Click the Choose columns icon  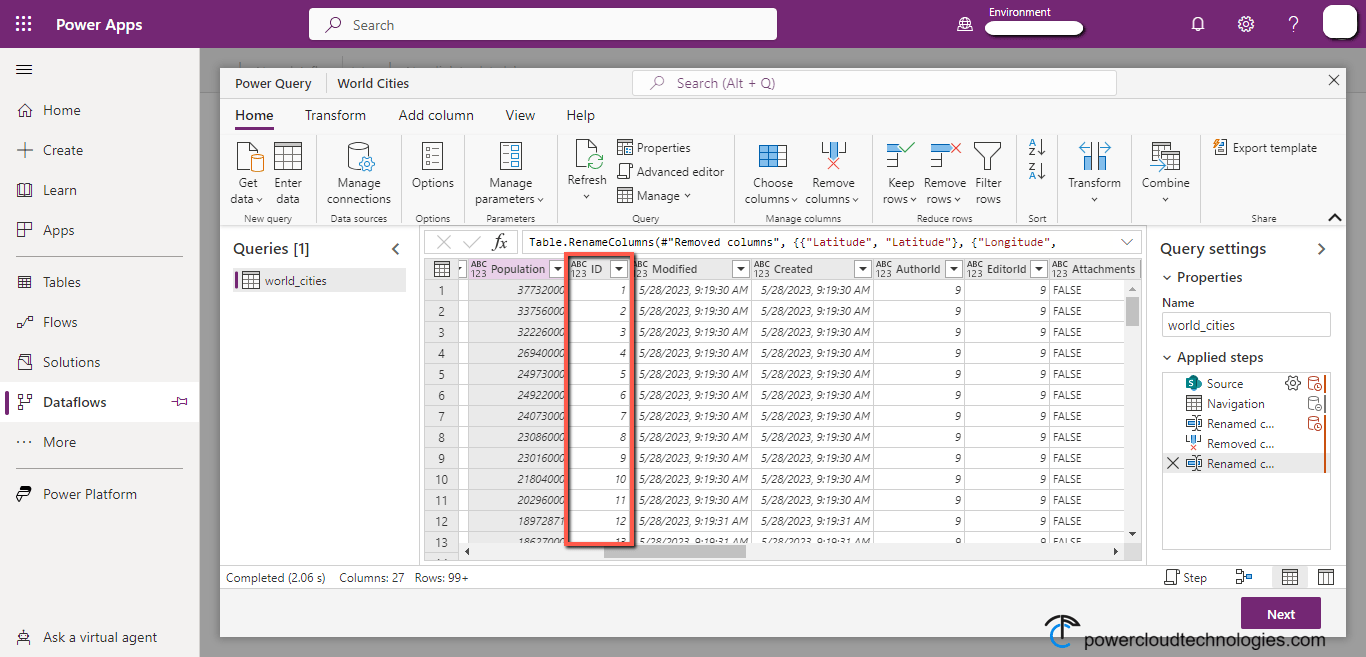(x=772, y=156)
